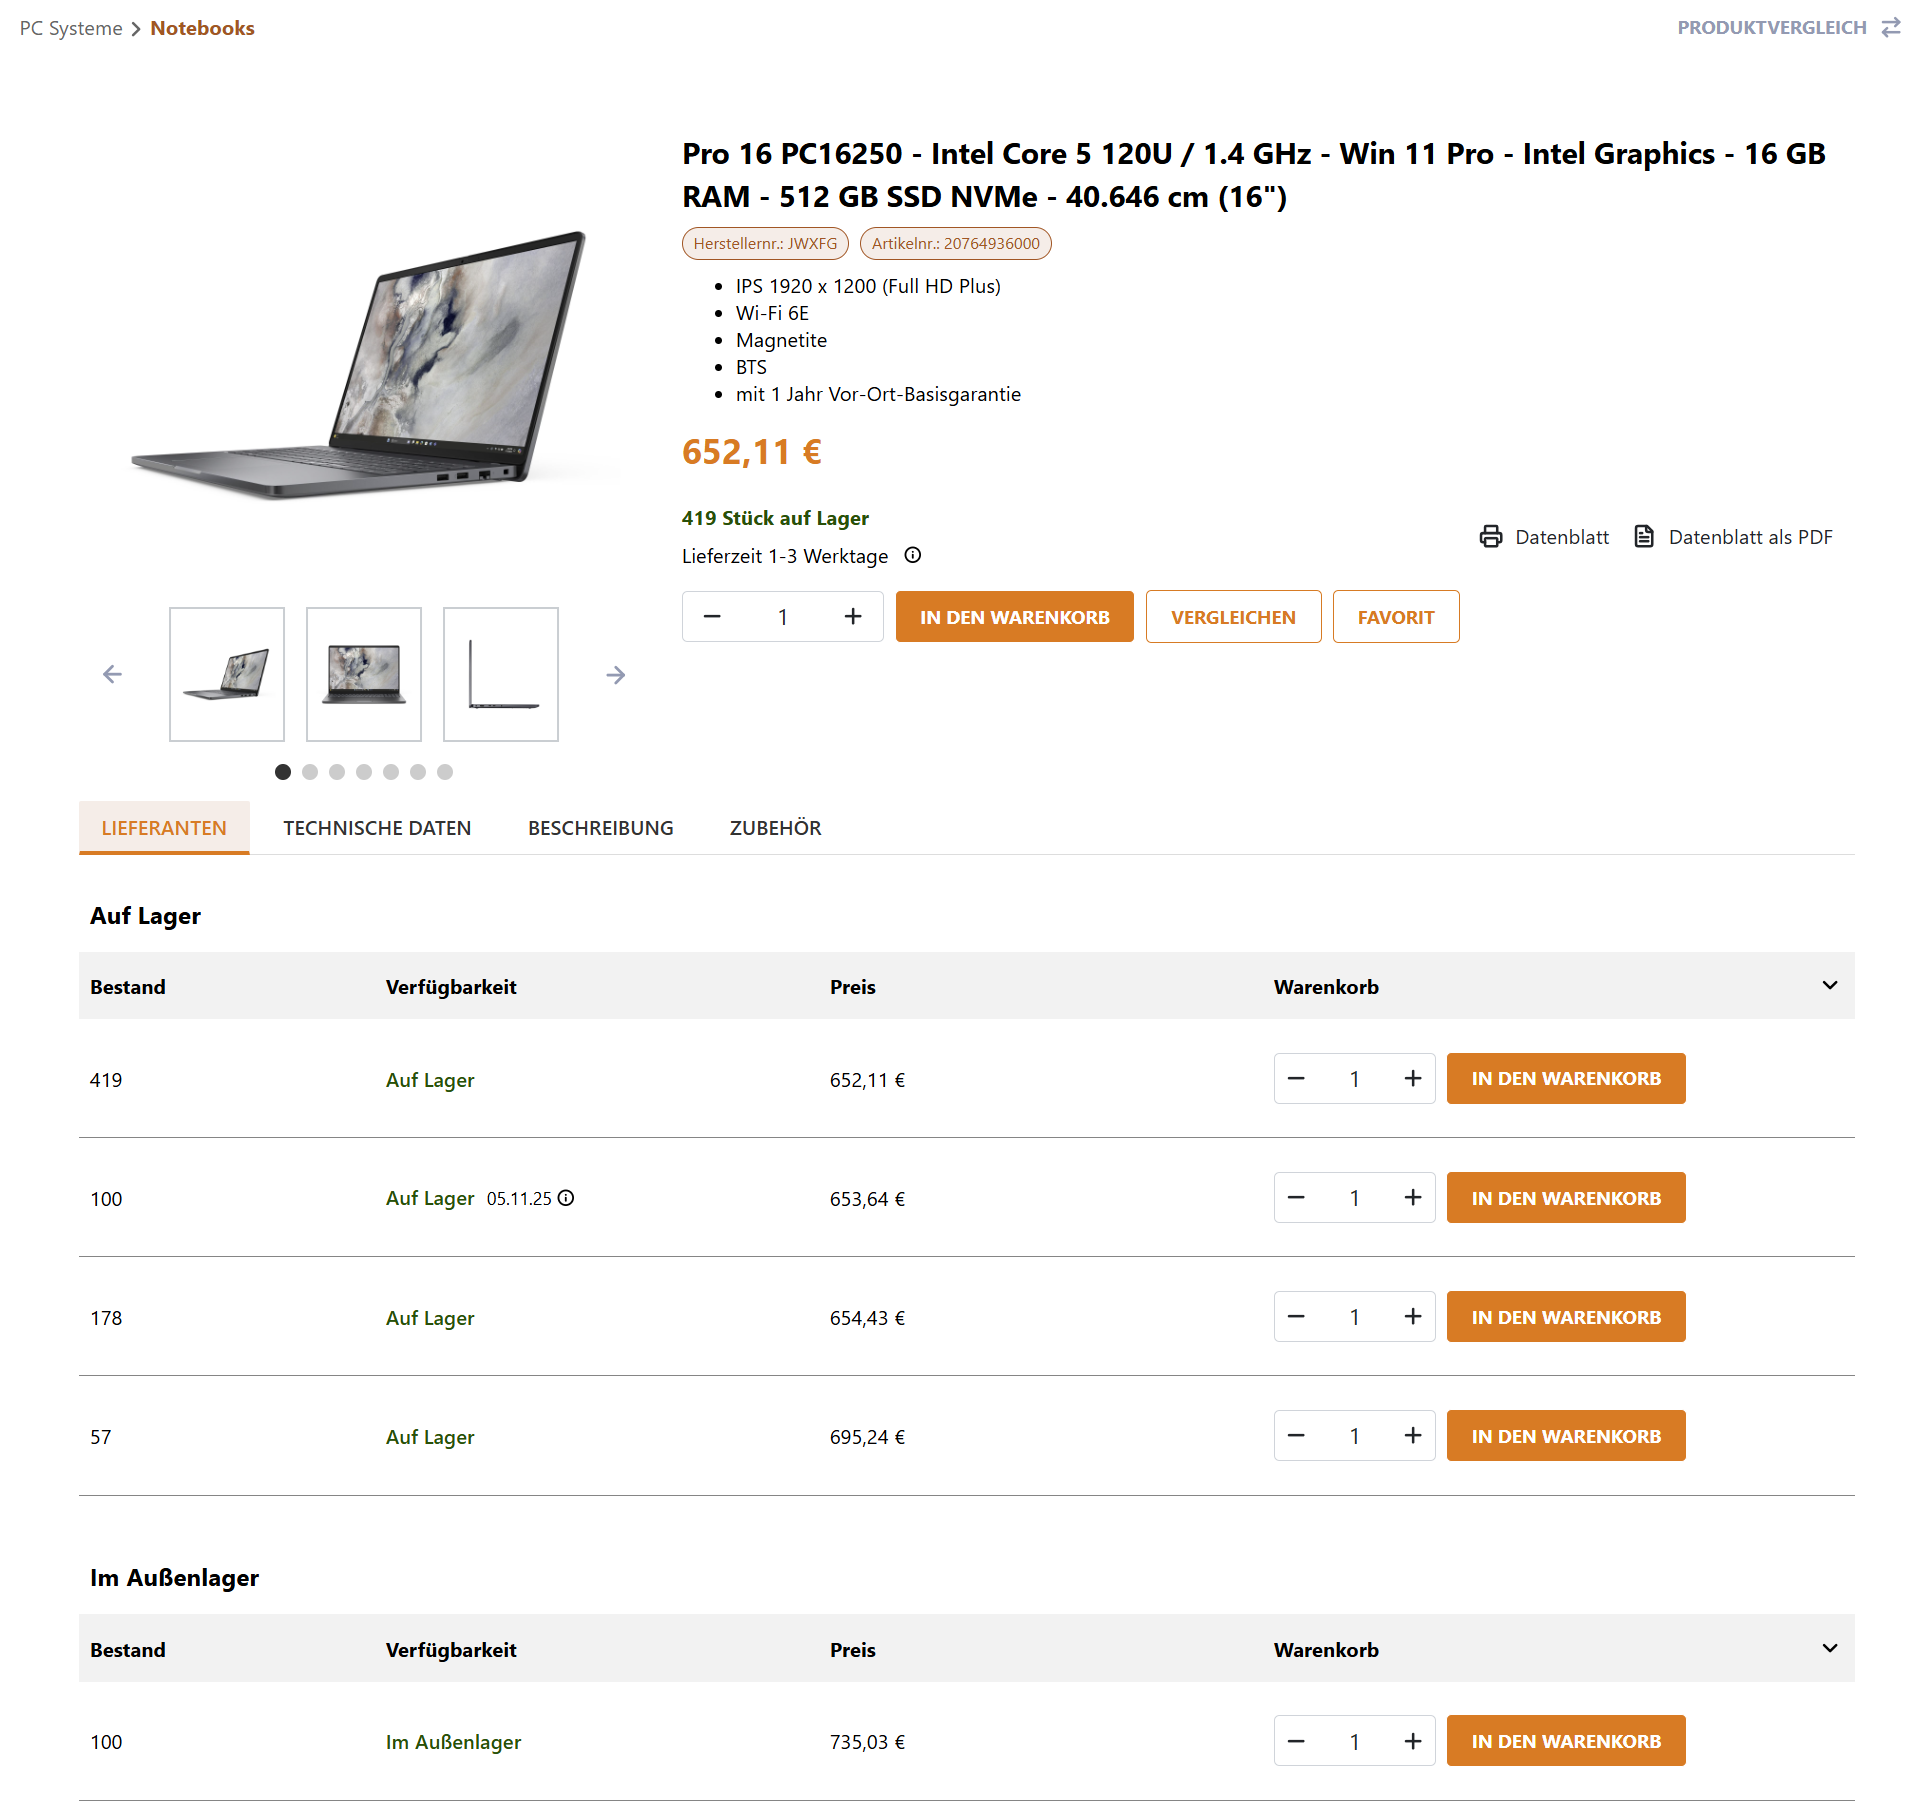Open the Datenblatt als PDF document icon
The width and height of the screenshot is (1914, 1810).
1643,537
